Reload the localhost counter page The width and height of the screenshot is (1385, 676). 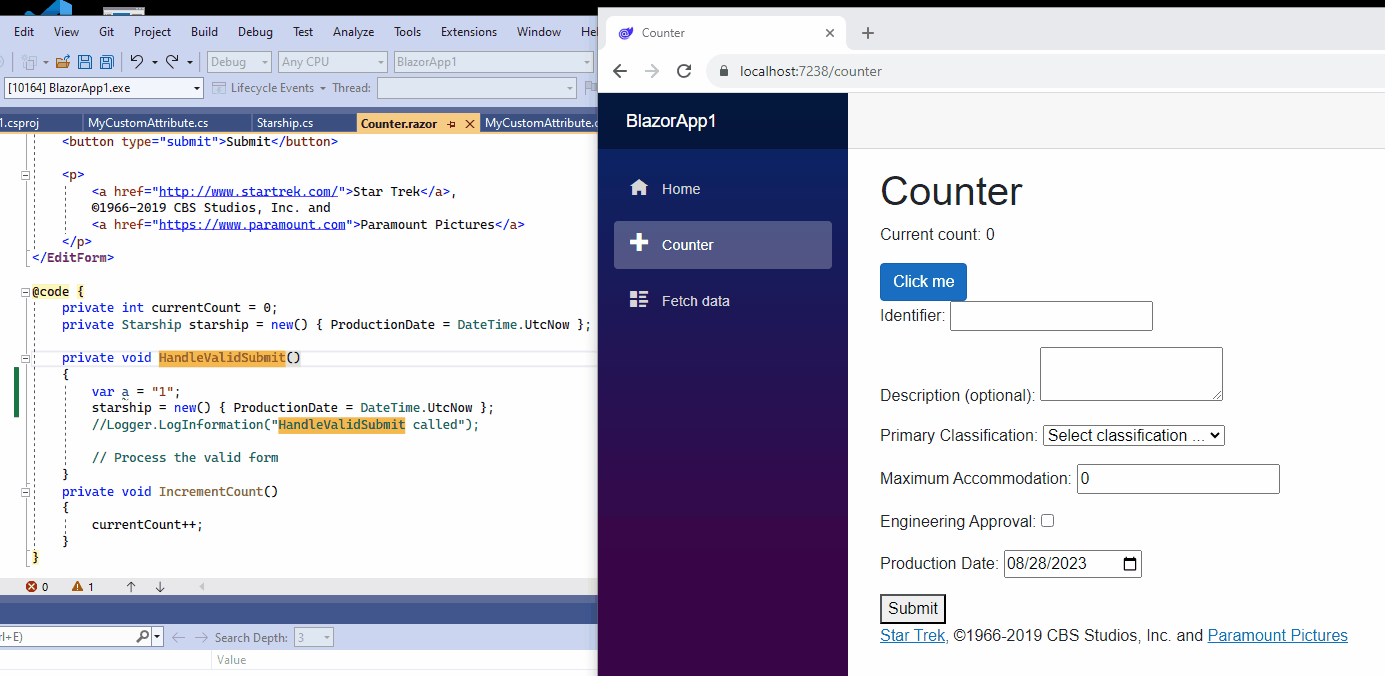(x=684, y=71)
